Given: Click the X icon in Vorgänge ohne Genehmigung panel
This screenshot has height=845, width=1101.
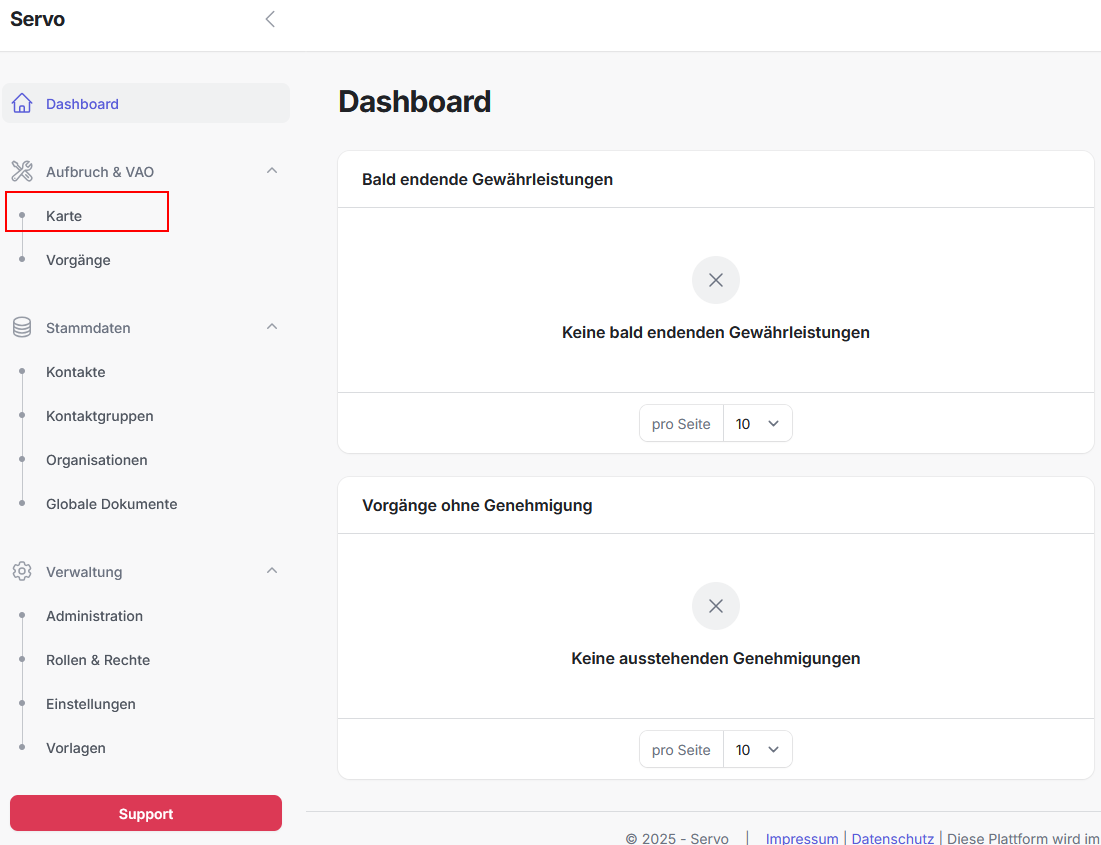Looking at the screenshot, I should (x=715, y=606).
